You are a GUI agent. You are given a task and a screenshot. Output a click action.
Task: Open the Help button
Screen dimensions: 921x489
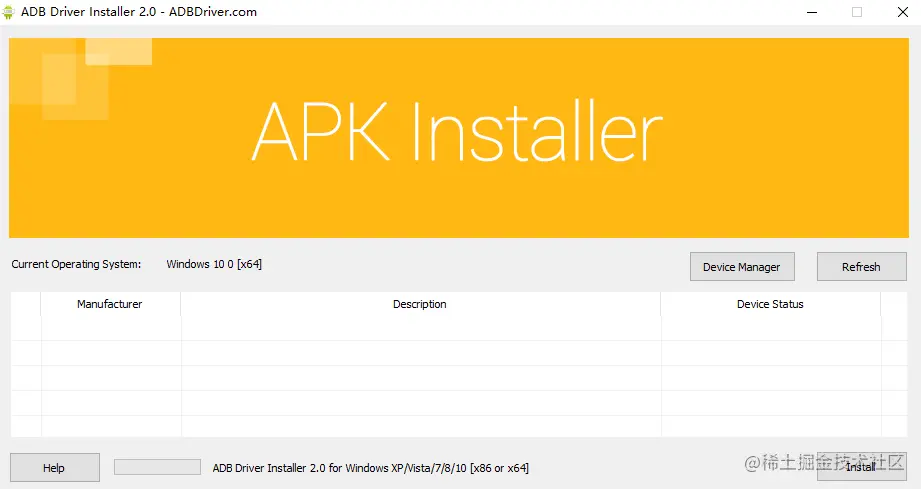(55, 467)
